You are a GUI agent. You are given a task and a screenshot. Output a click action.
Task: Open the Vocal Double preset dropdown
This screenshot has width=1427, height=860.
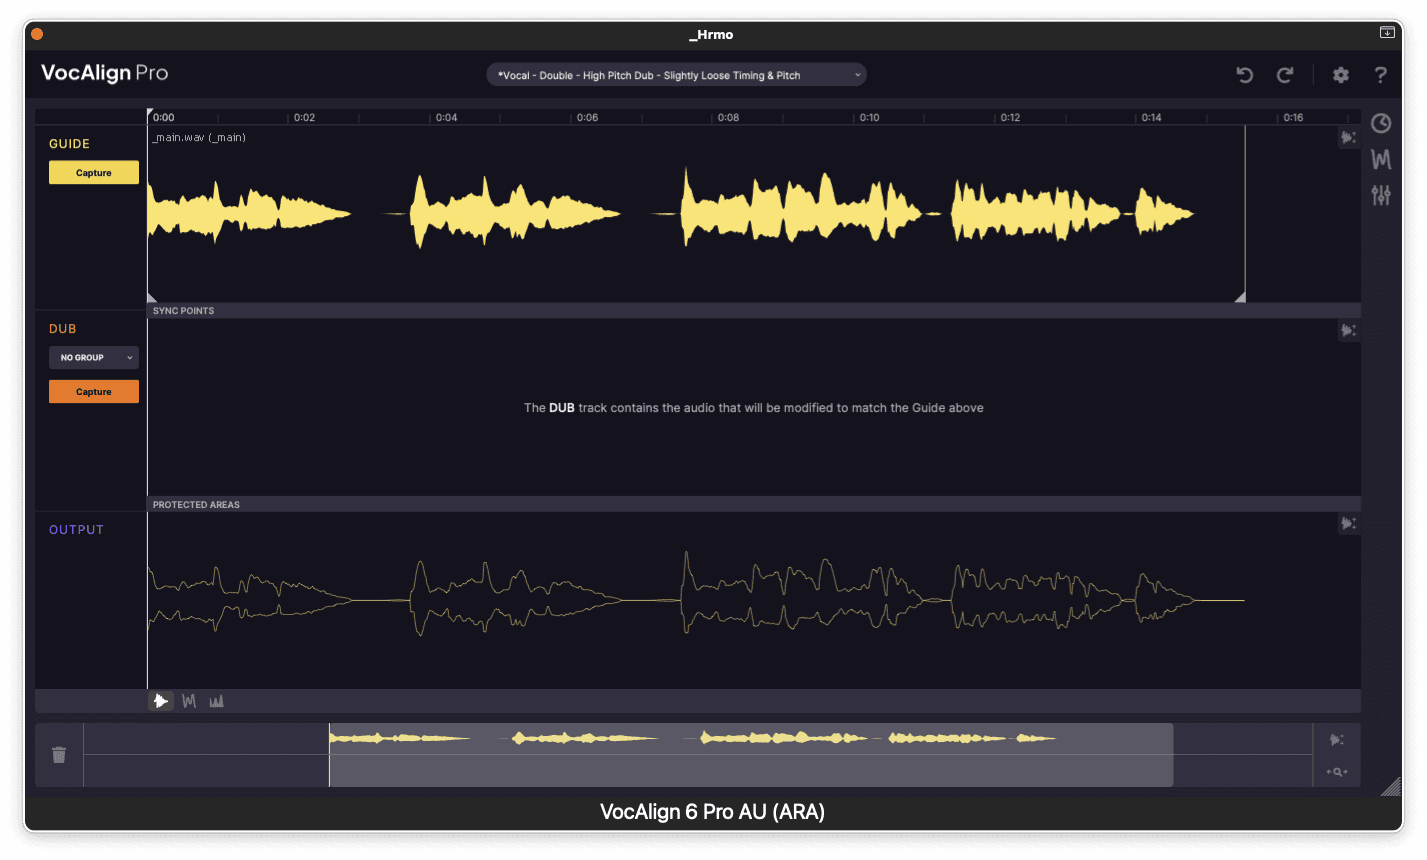coord(676,75)
